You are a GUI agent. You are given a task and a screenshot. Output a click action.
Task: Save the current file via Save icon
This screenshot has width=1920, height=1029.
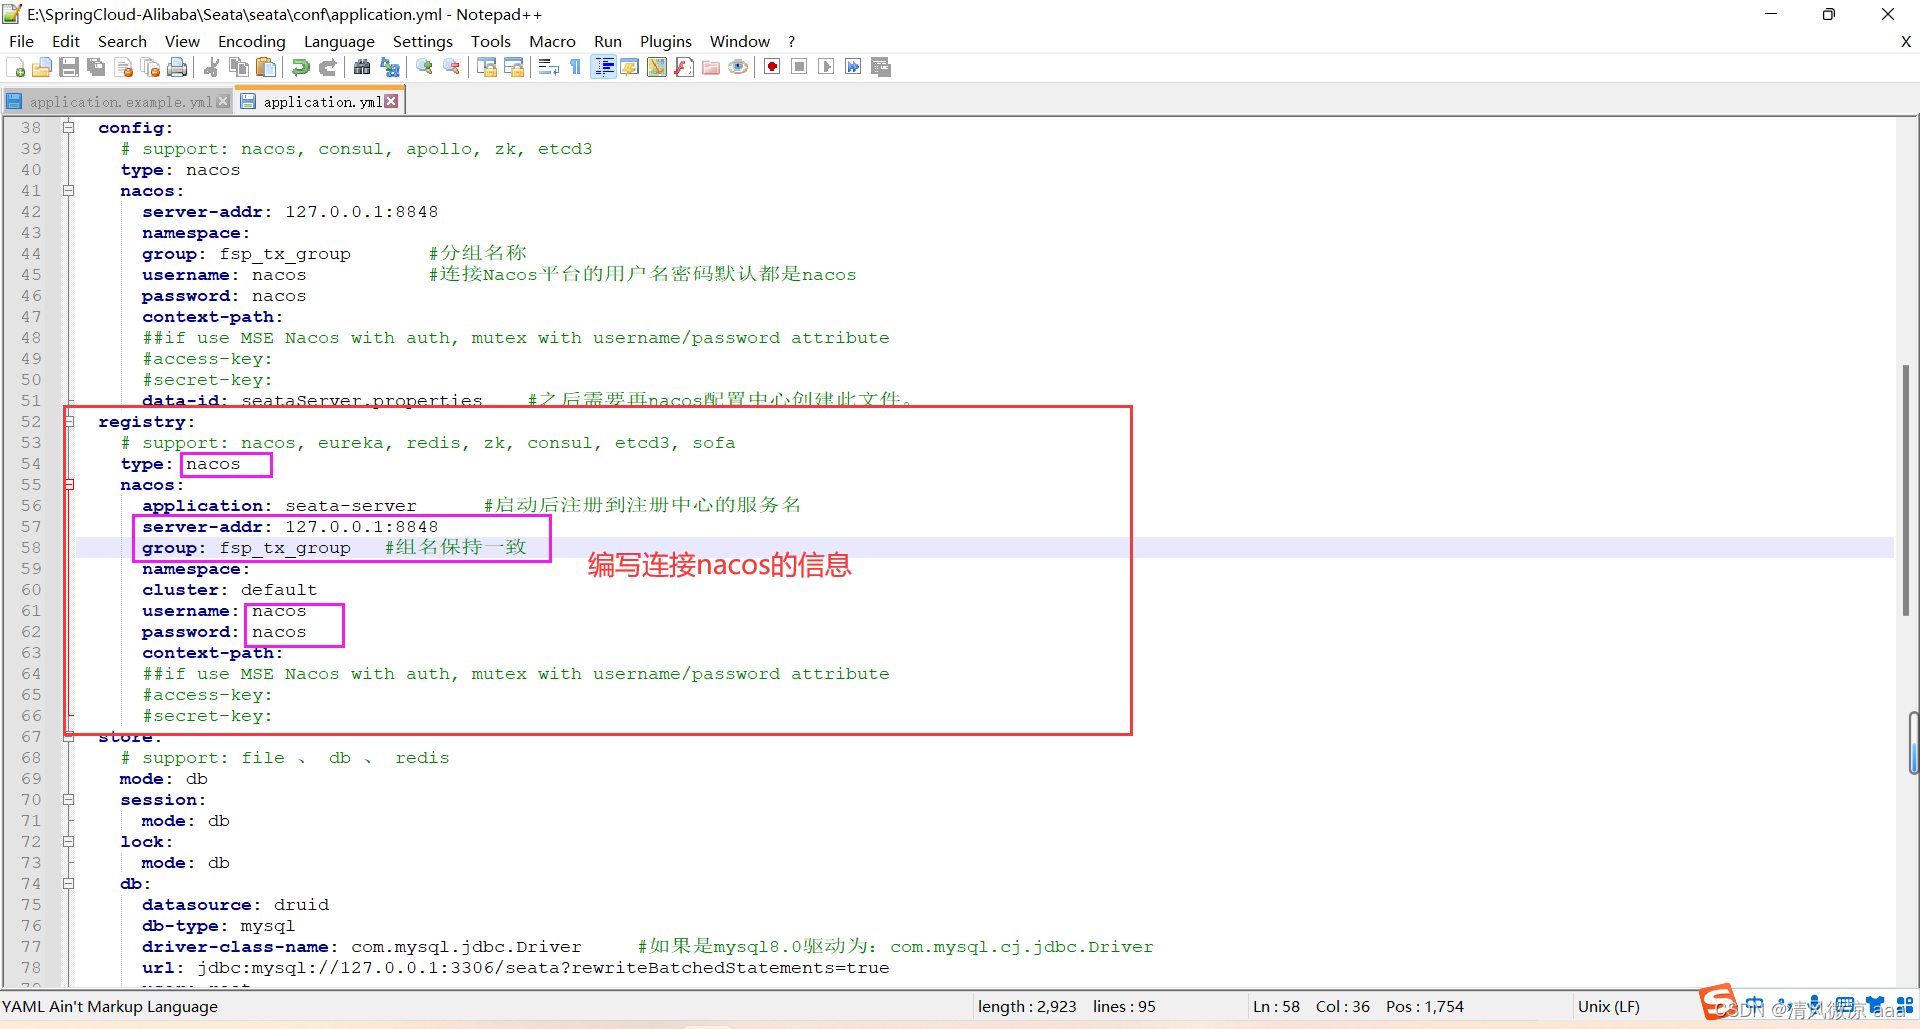69,67
